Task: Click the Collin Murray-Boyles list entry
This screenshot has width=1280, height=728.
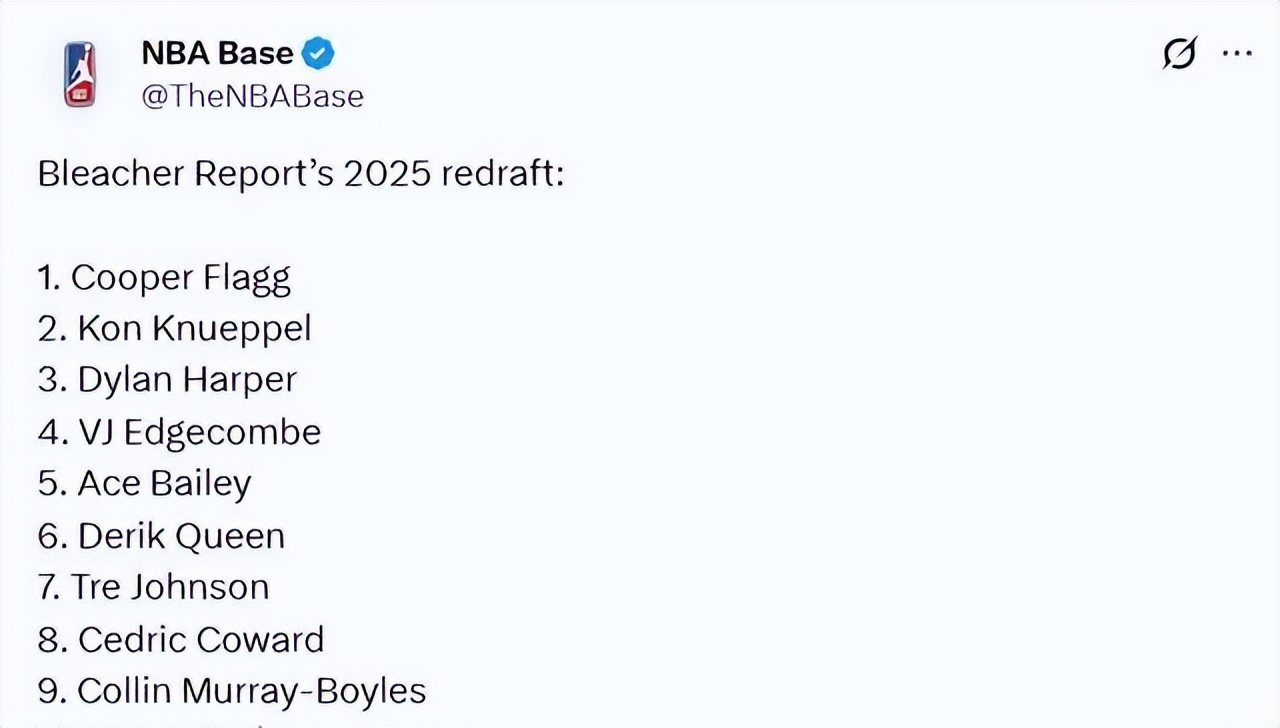Action: click(x=251, y=691)
